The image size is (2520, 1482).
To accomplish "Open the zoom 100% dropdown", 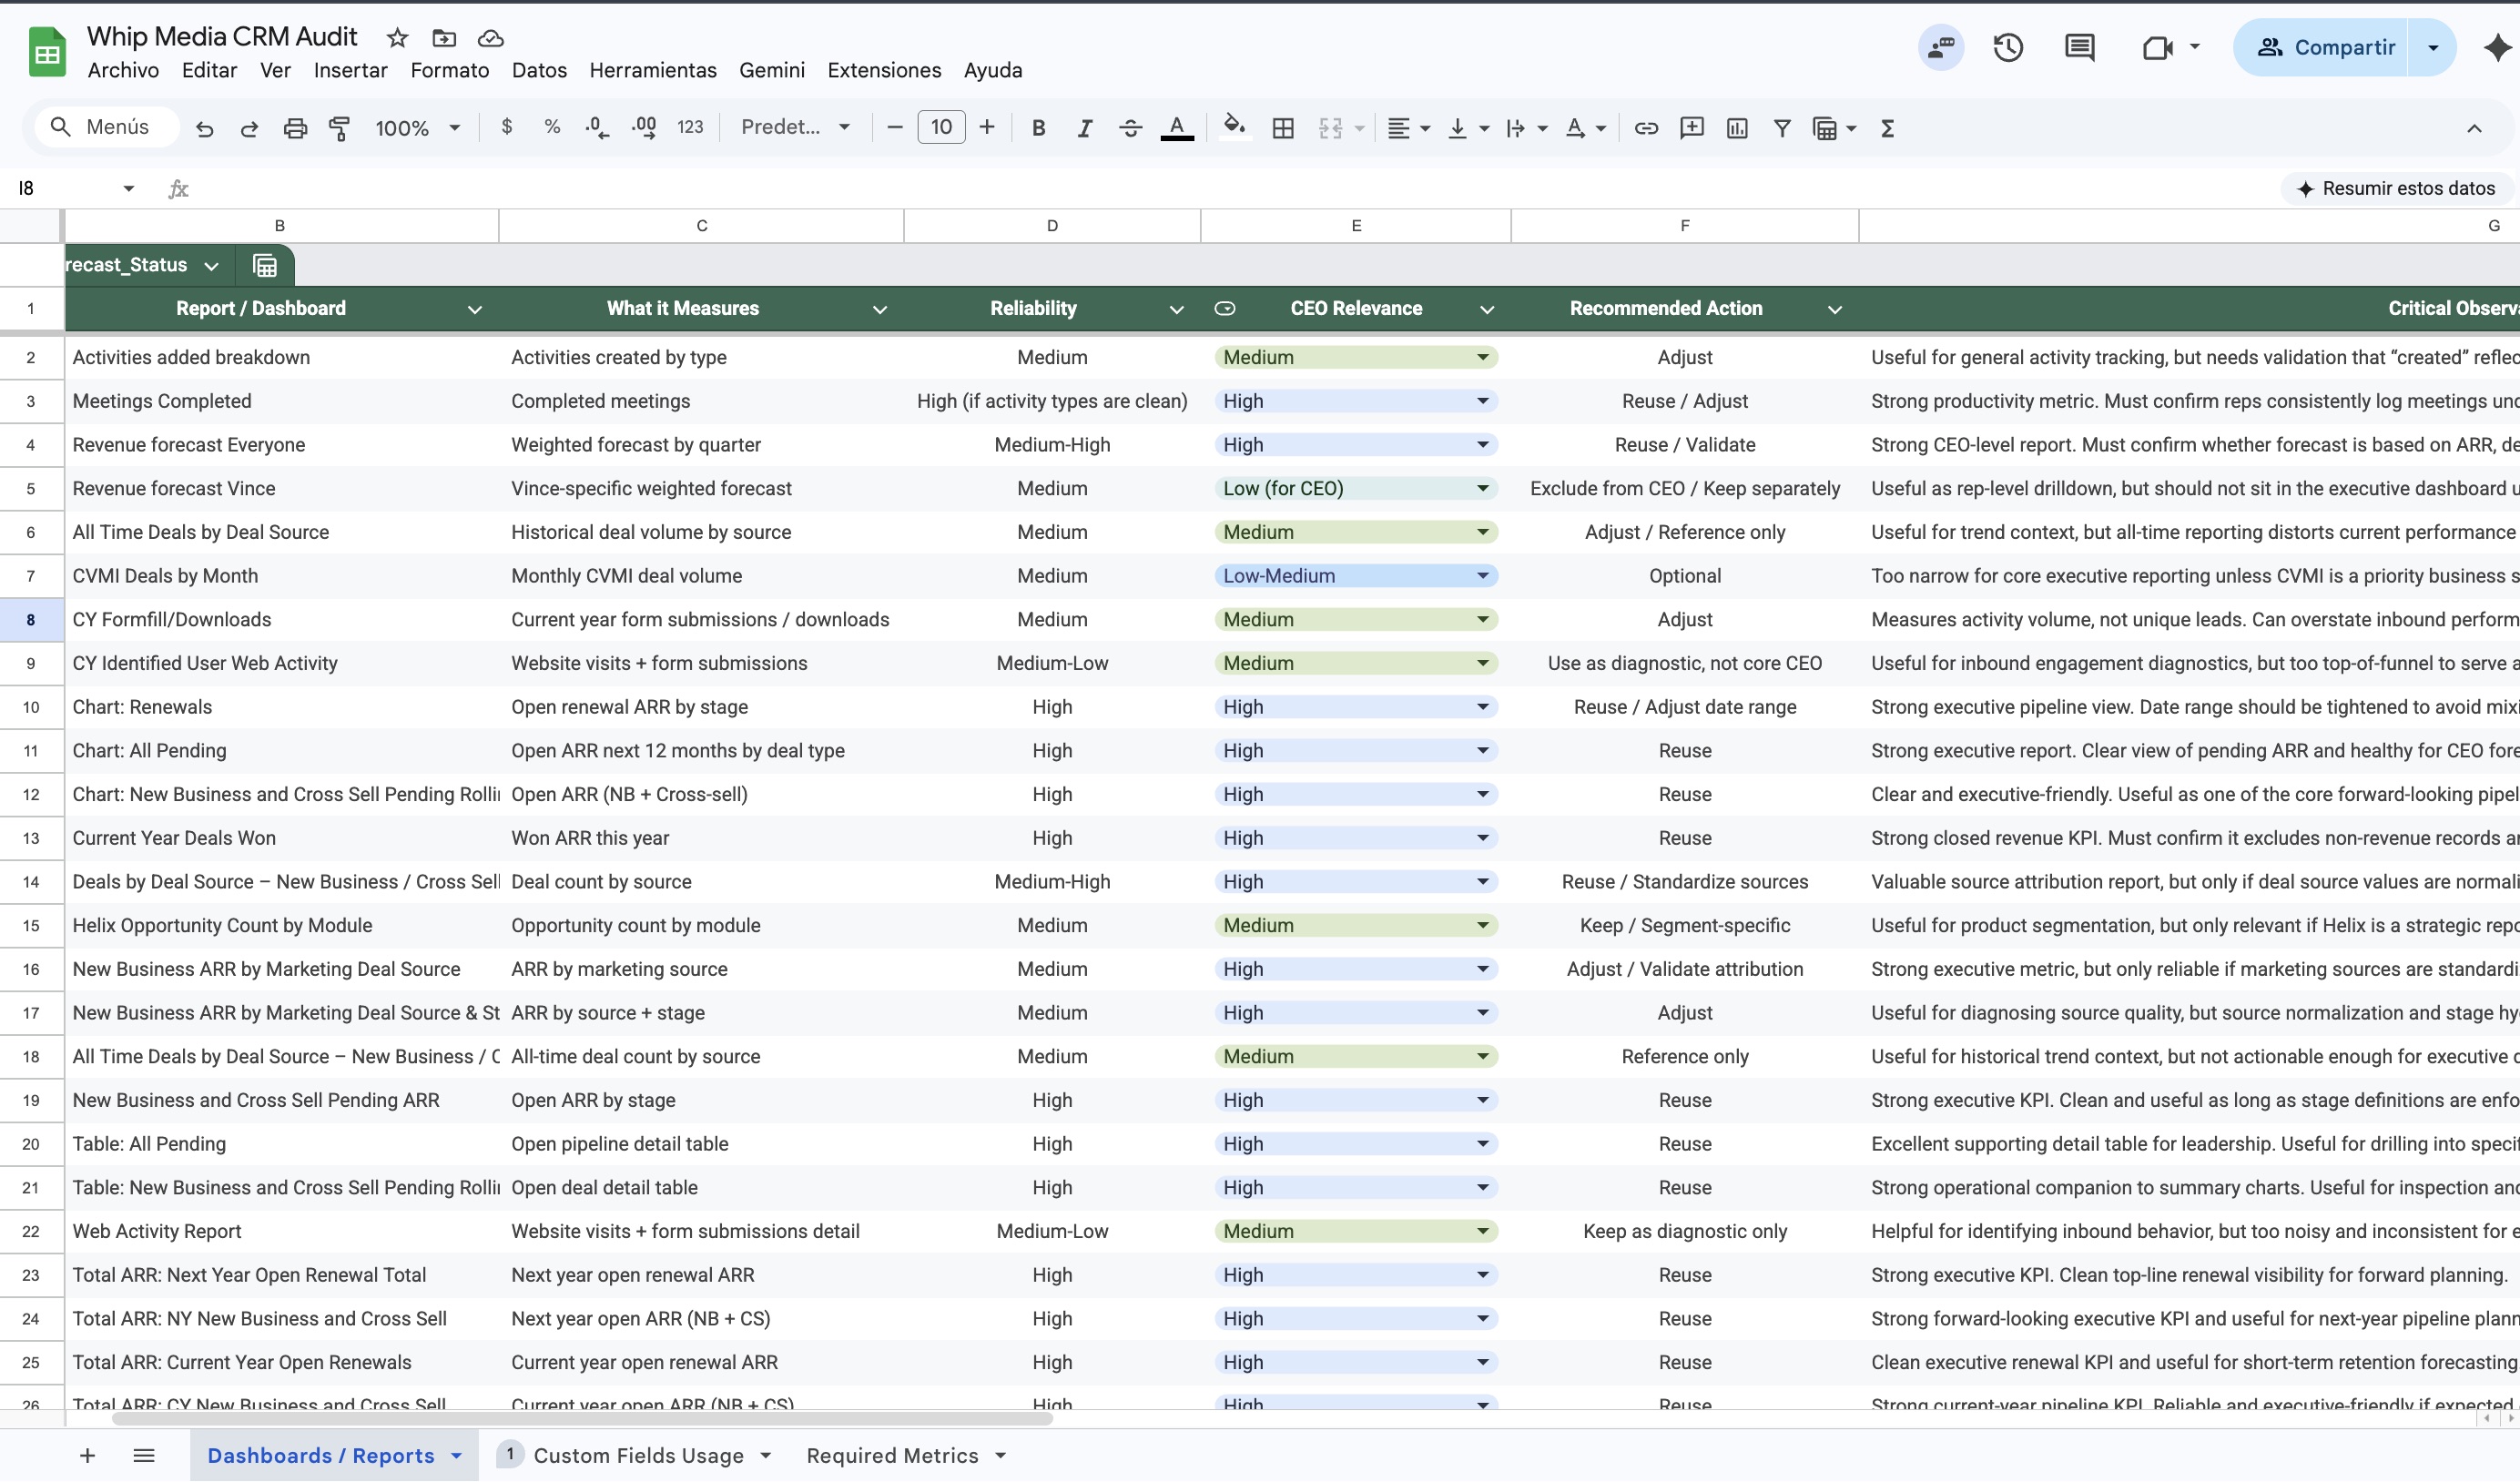I will tap(416, 128).
